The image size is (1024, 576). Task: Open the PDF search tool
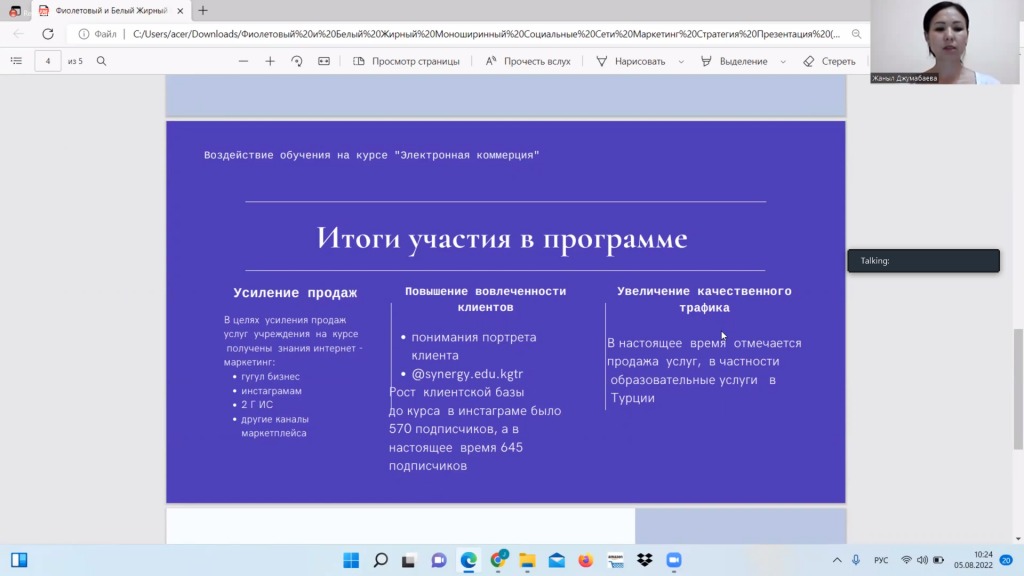[x=101, y=61]
